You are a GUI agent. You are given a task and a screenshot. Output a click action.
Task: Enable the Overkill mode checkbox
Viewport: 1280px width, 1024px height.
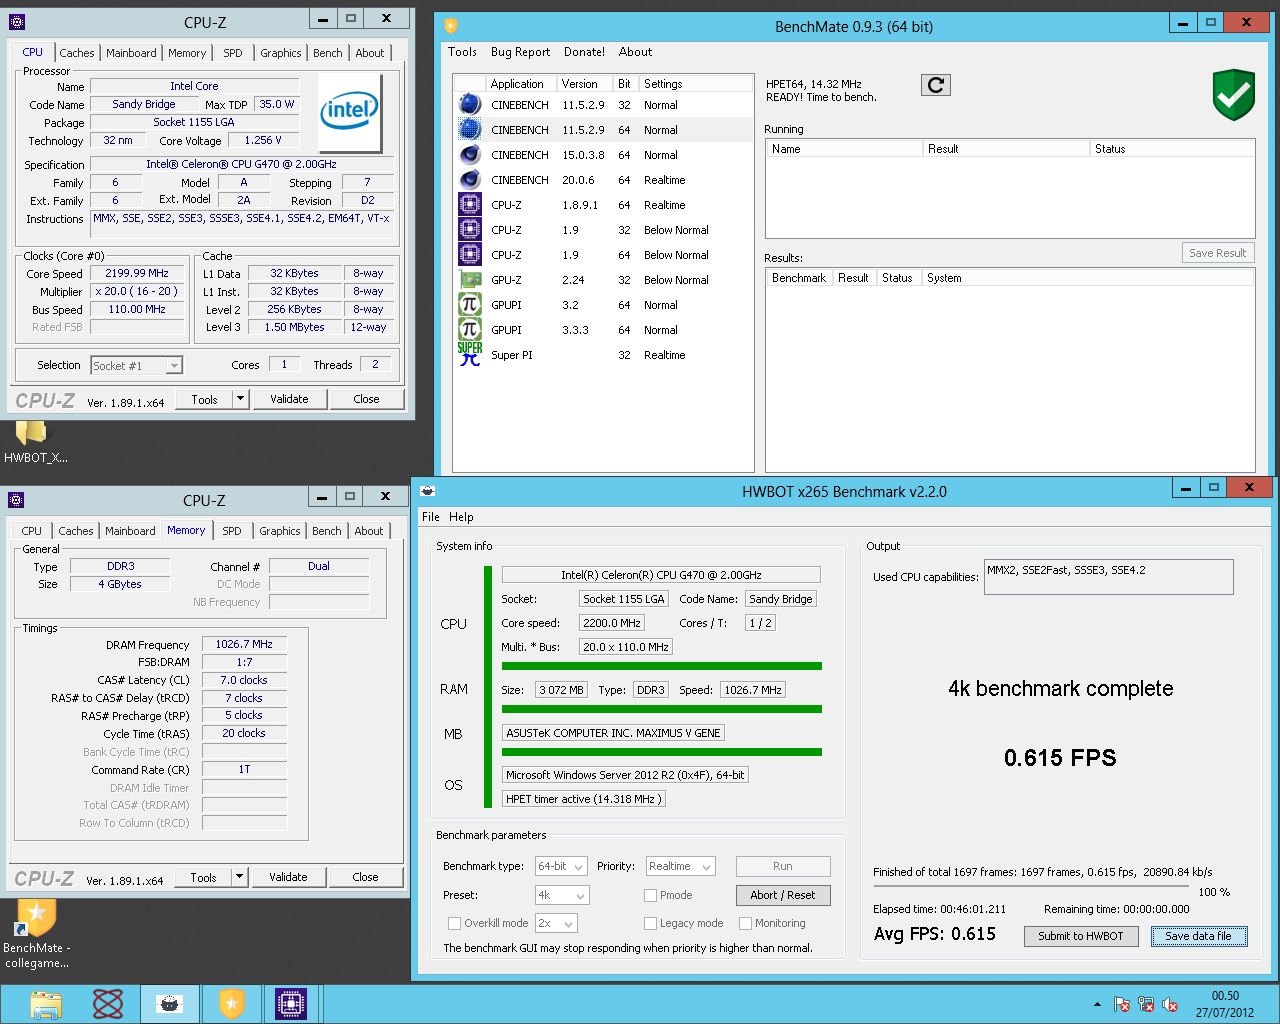[x=454, y=923]
